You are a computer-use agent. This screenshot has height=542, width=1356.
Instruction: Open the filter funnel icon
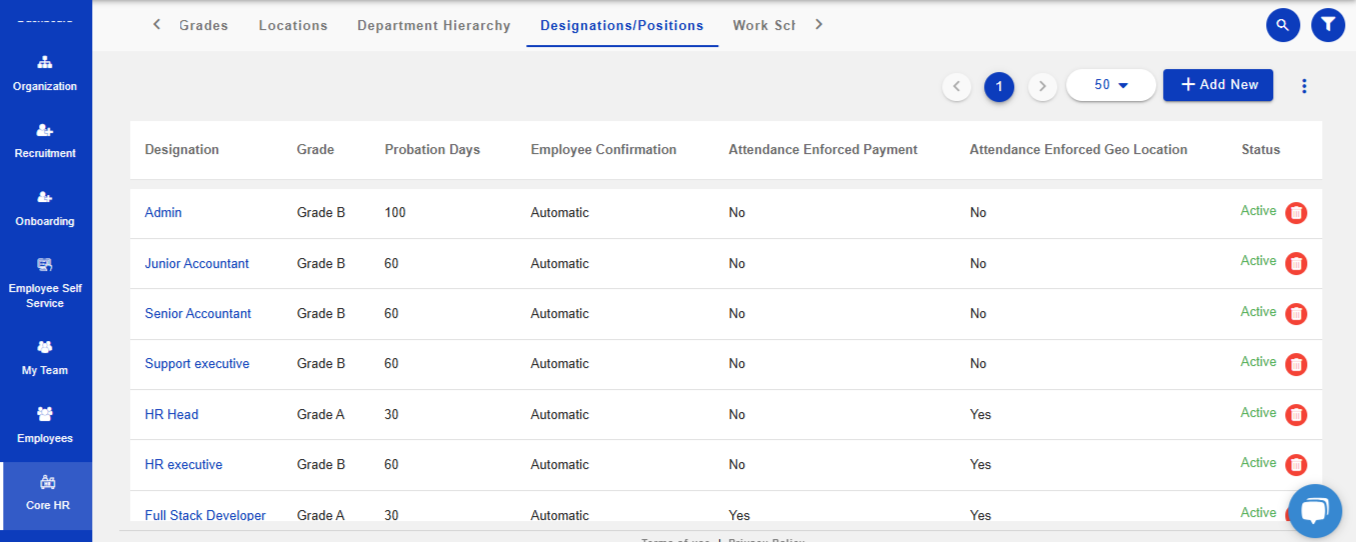(x=1327, y=25)
